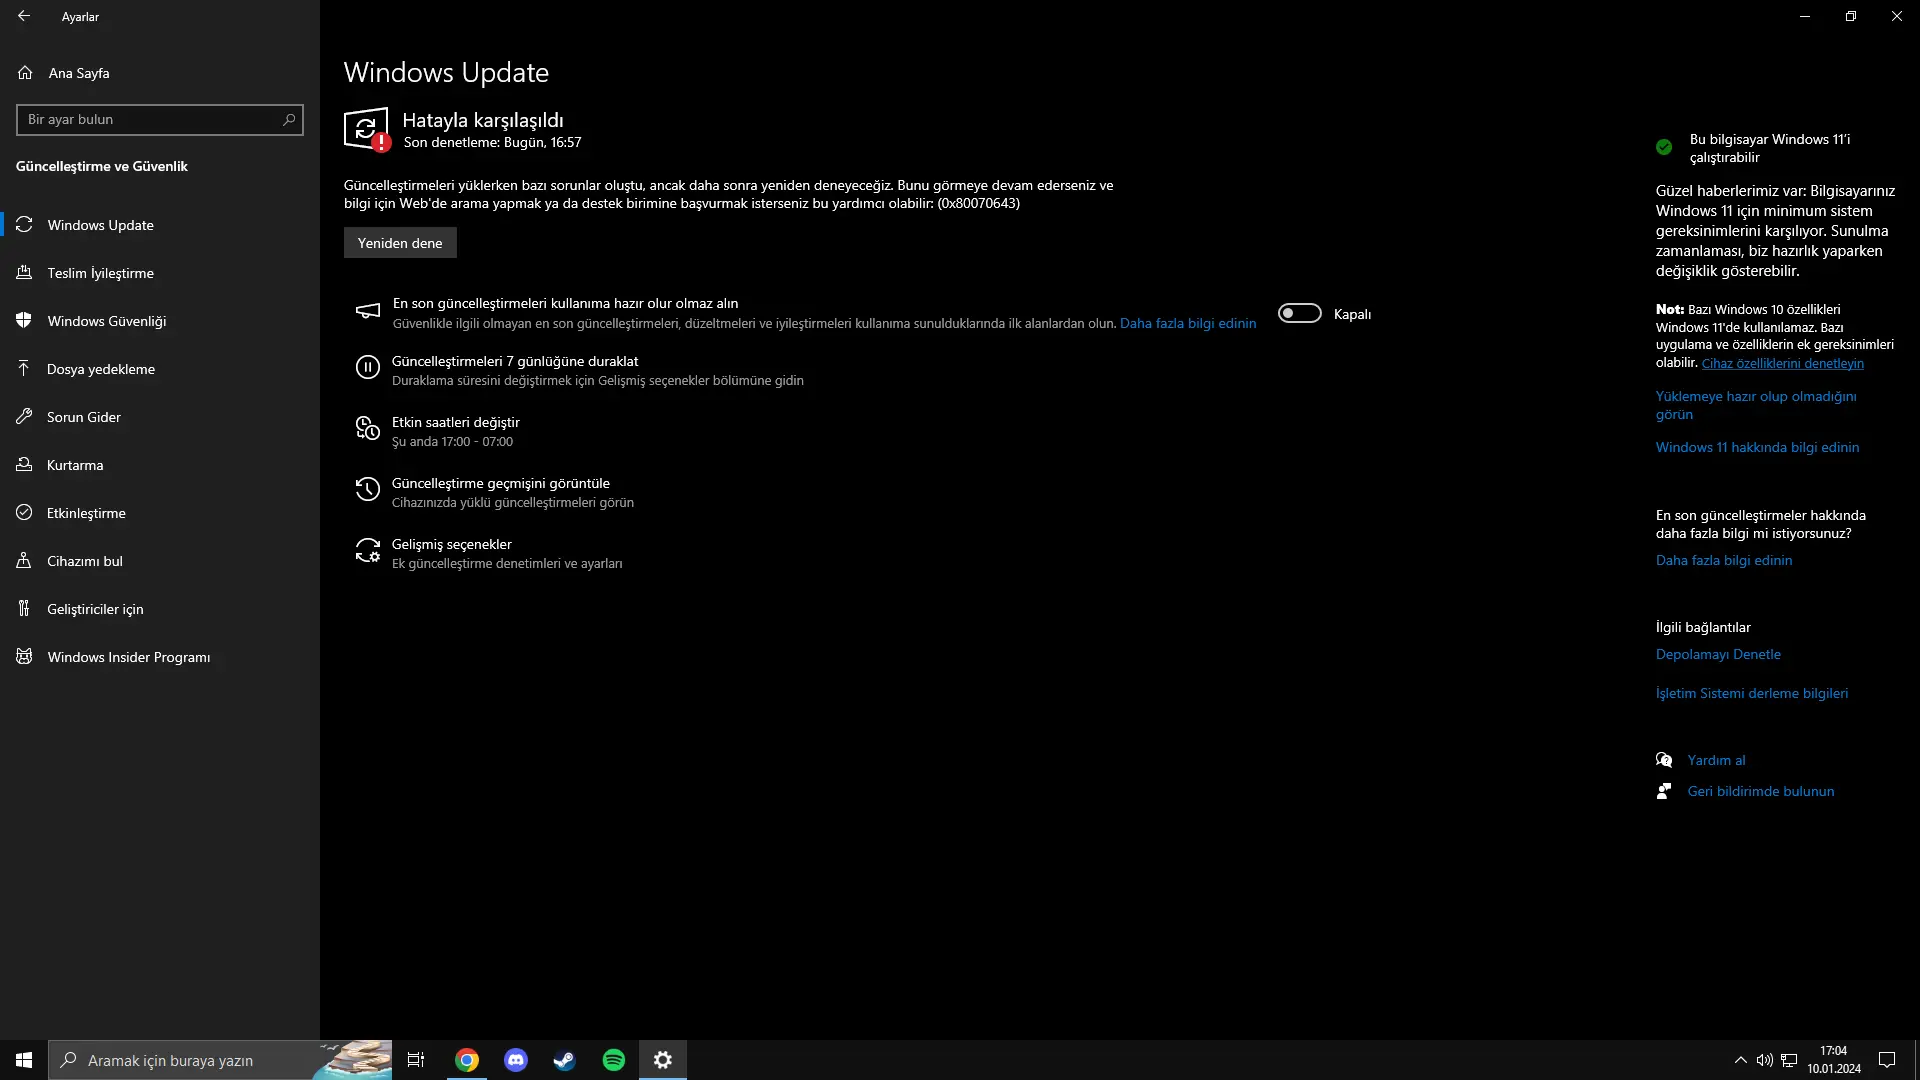Viewport: 1920px width, 1080px height.
Task: Click taskbar search box Aramak için buraya yazın
Action: (220, 1060)
